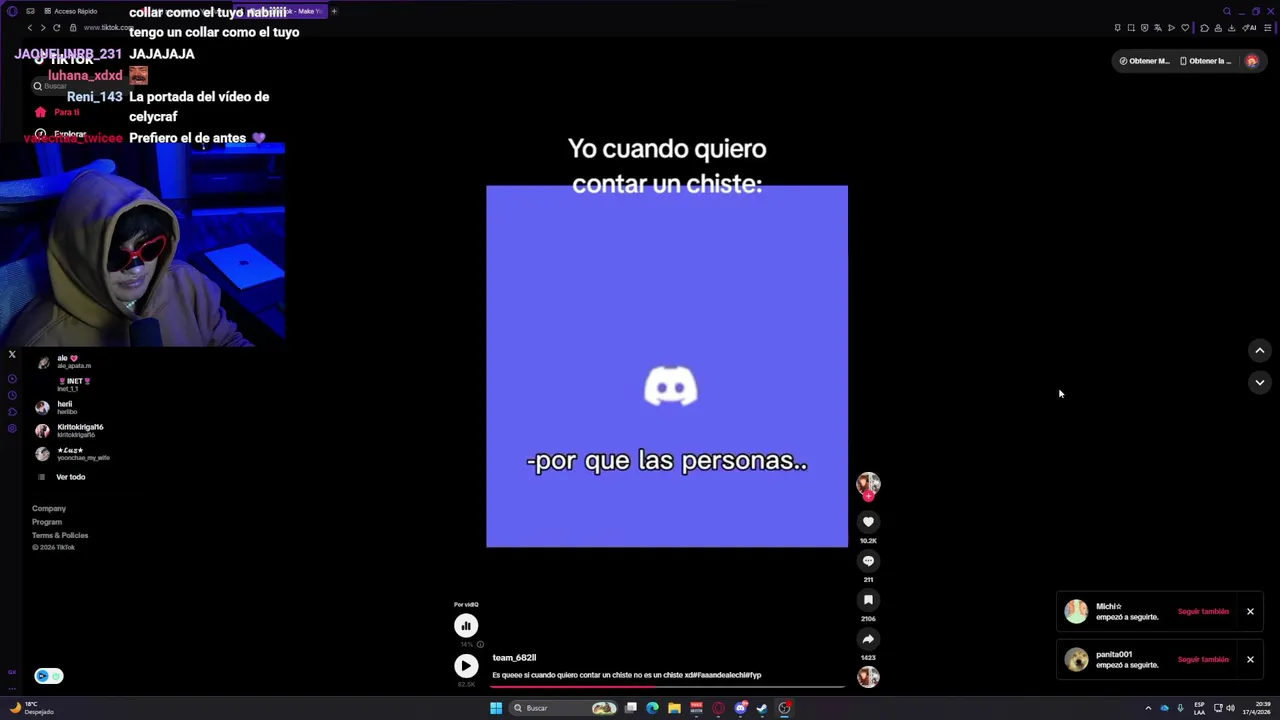The width and height of the screenshot is (1280, 720).
Task: Open the player triangle icon in toolbar
Action: click(x=1171, y=28)
